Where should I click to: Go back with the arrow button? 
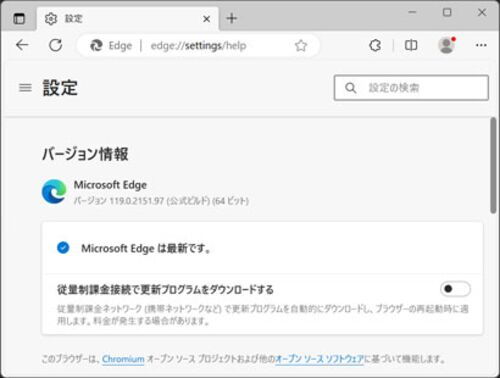(x=22, y=45)
